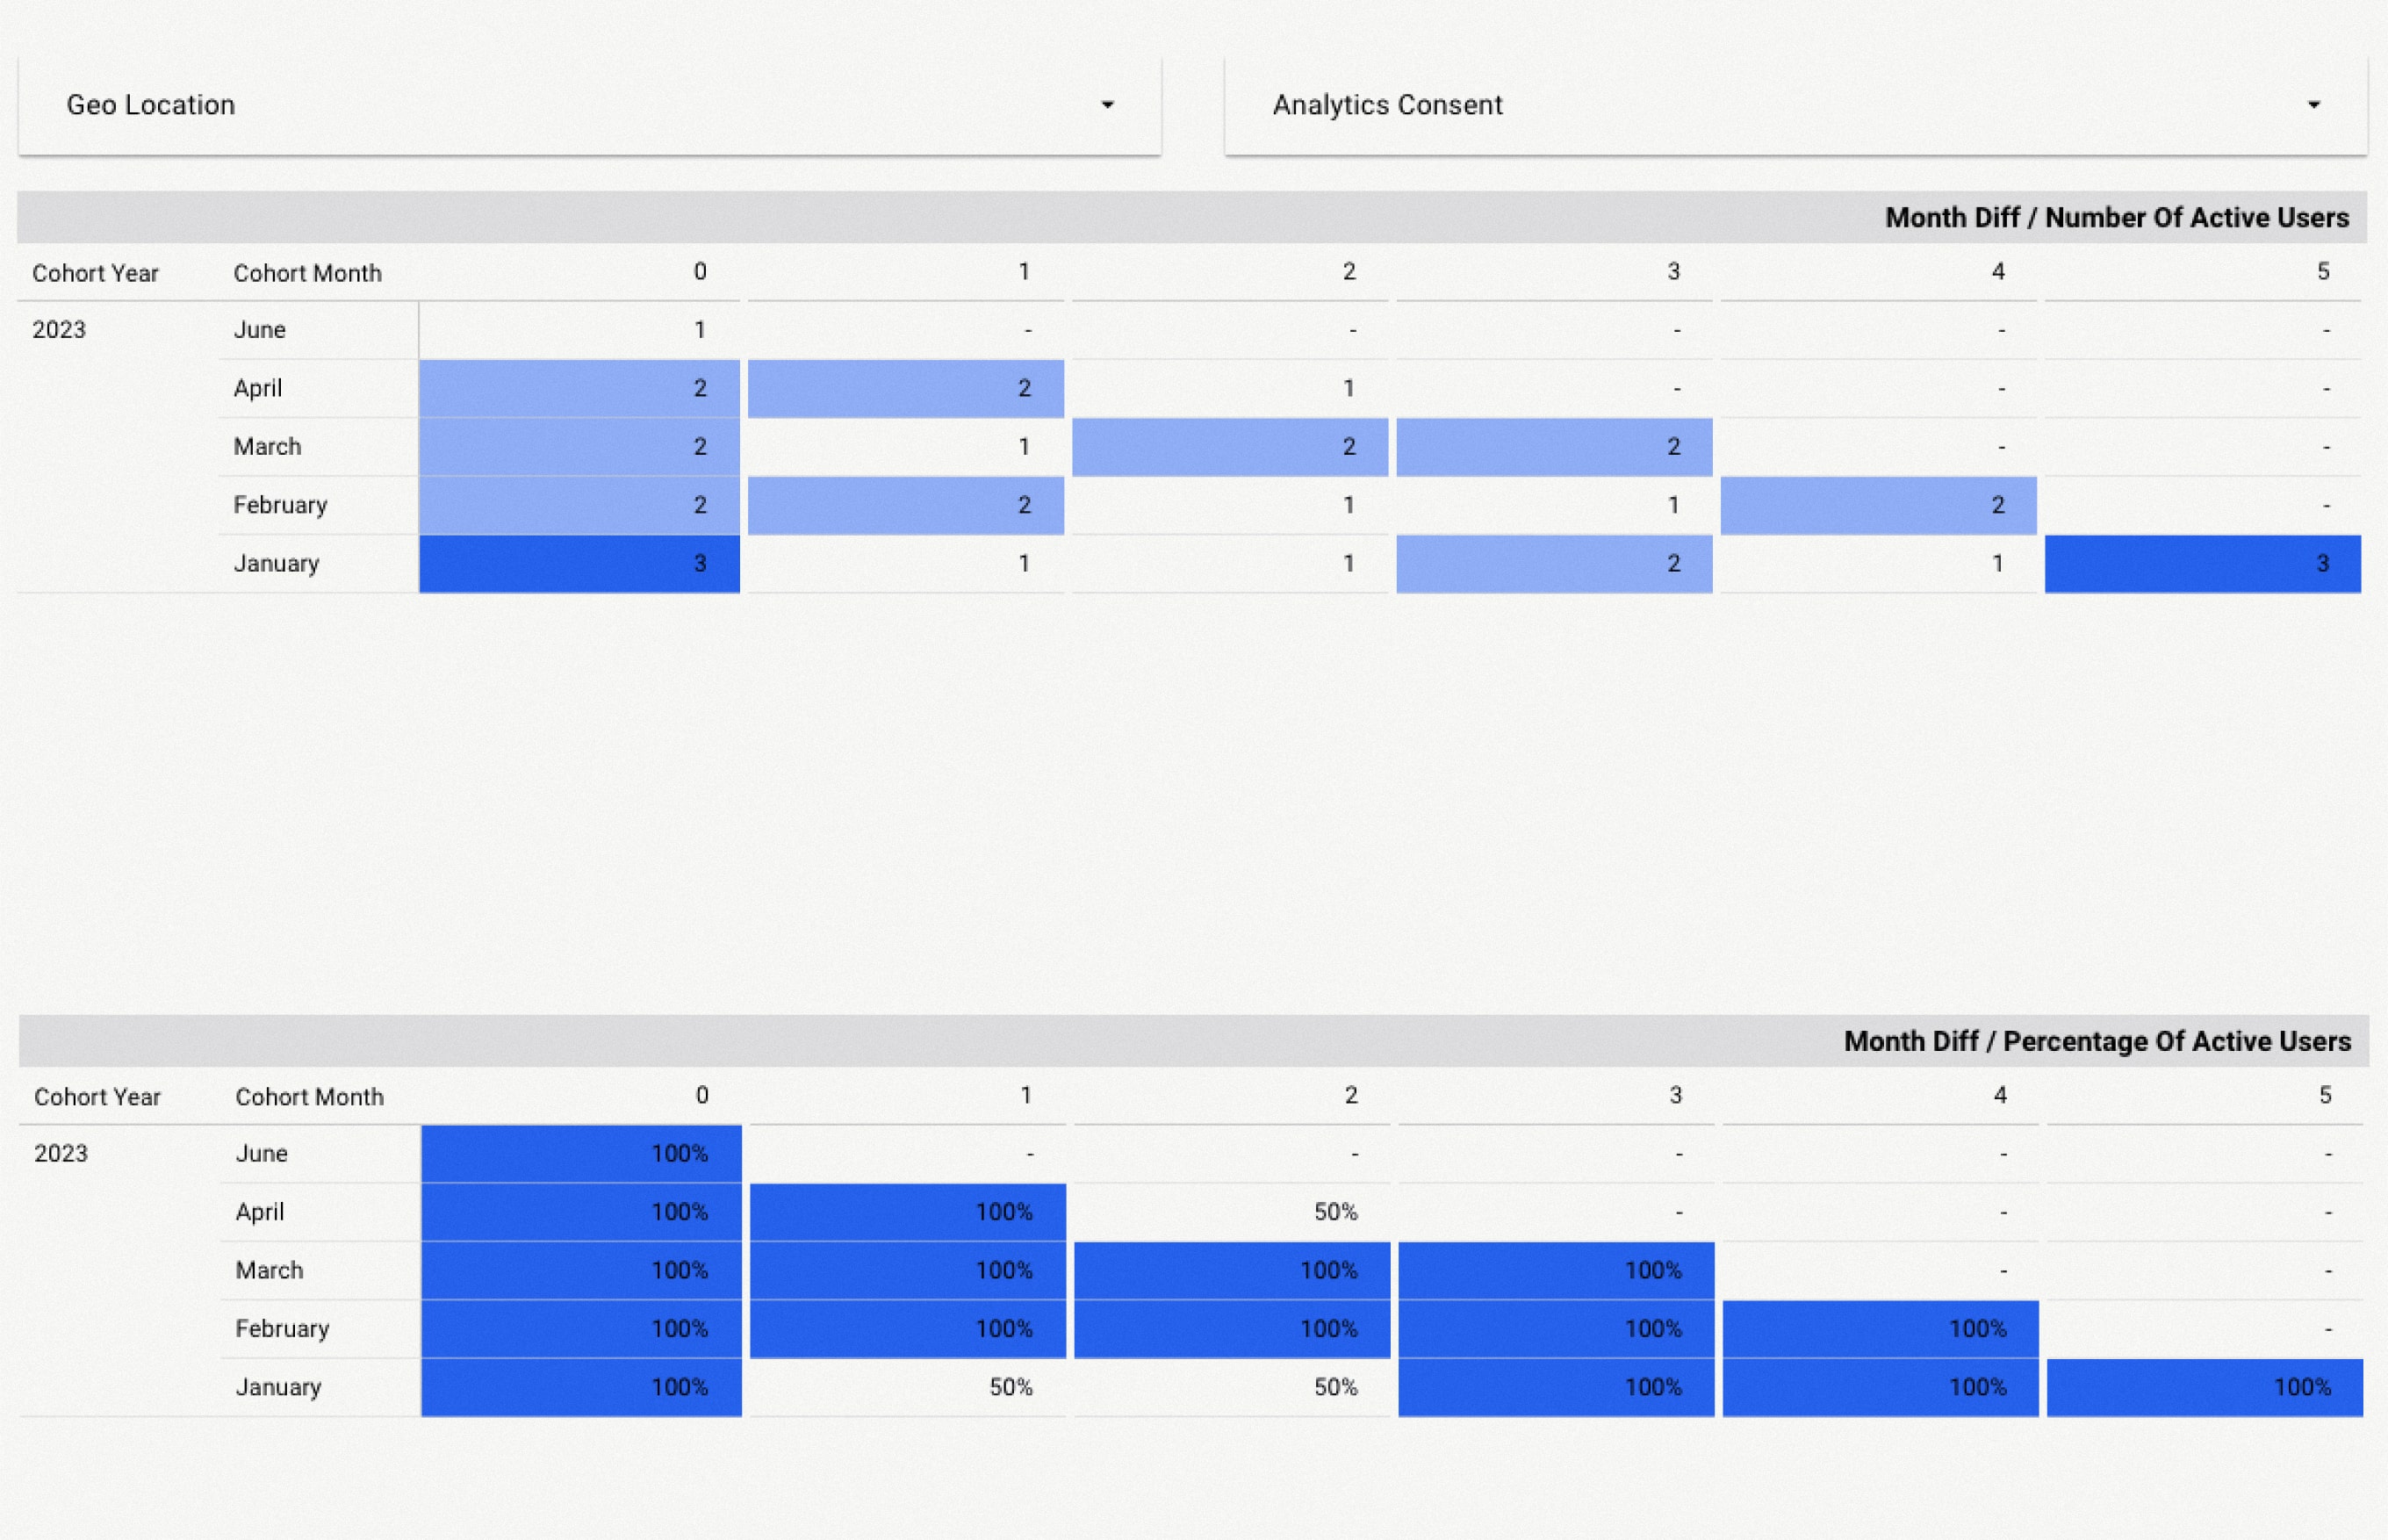Click the June row label in the user count table

point(260,330)
